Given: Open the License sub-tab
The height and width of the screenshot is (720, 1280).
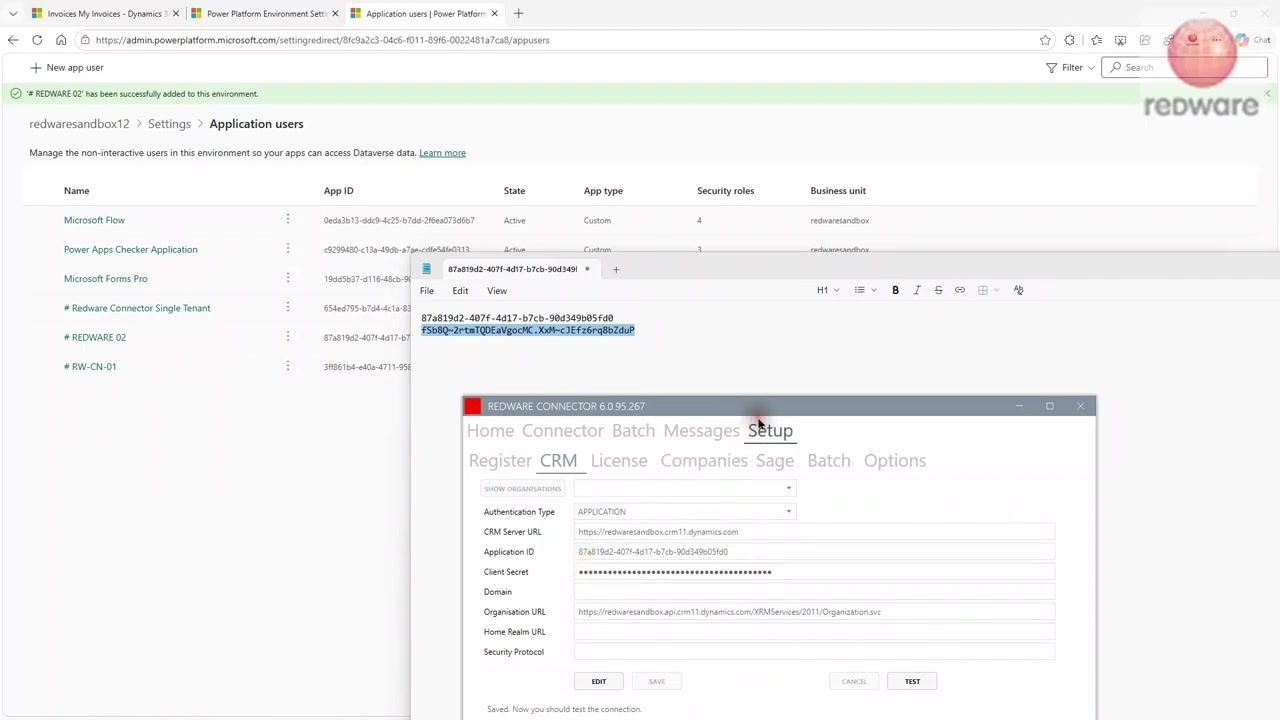Looking at the screenshot, I should pos(619,460).
